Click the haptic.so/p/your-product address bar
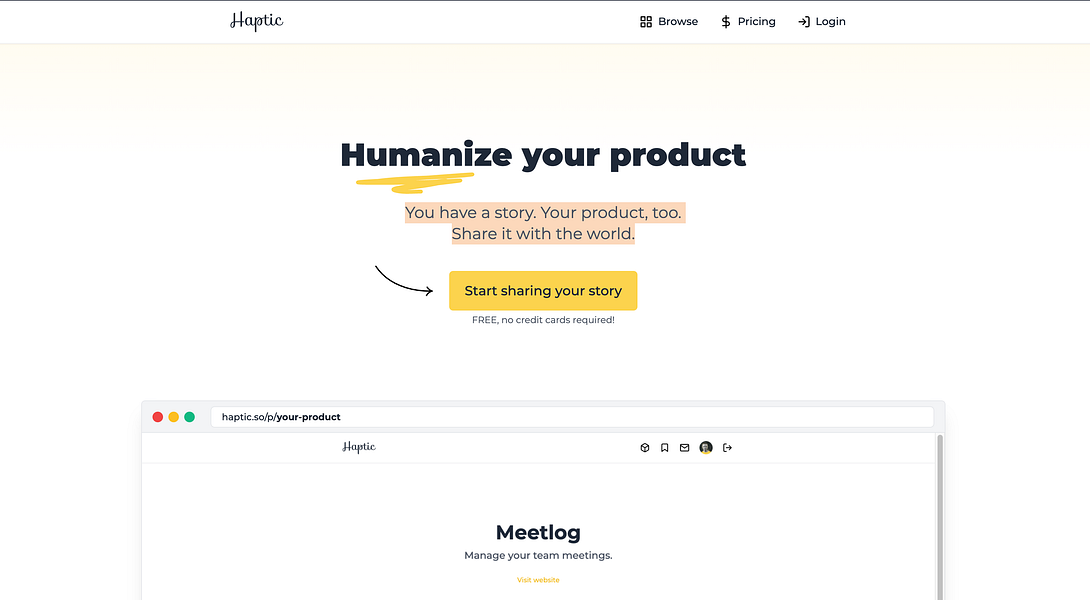The width and height of the screenshot is (1090, 600). click(571, 417)
